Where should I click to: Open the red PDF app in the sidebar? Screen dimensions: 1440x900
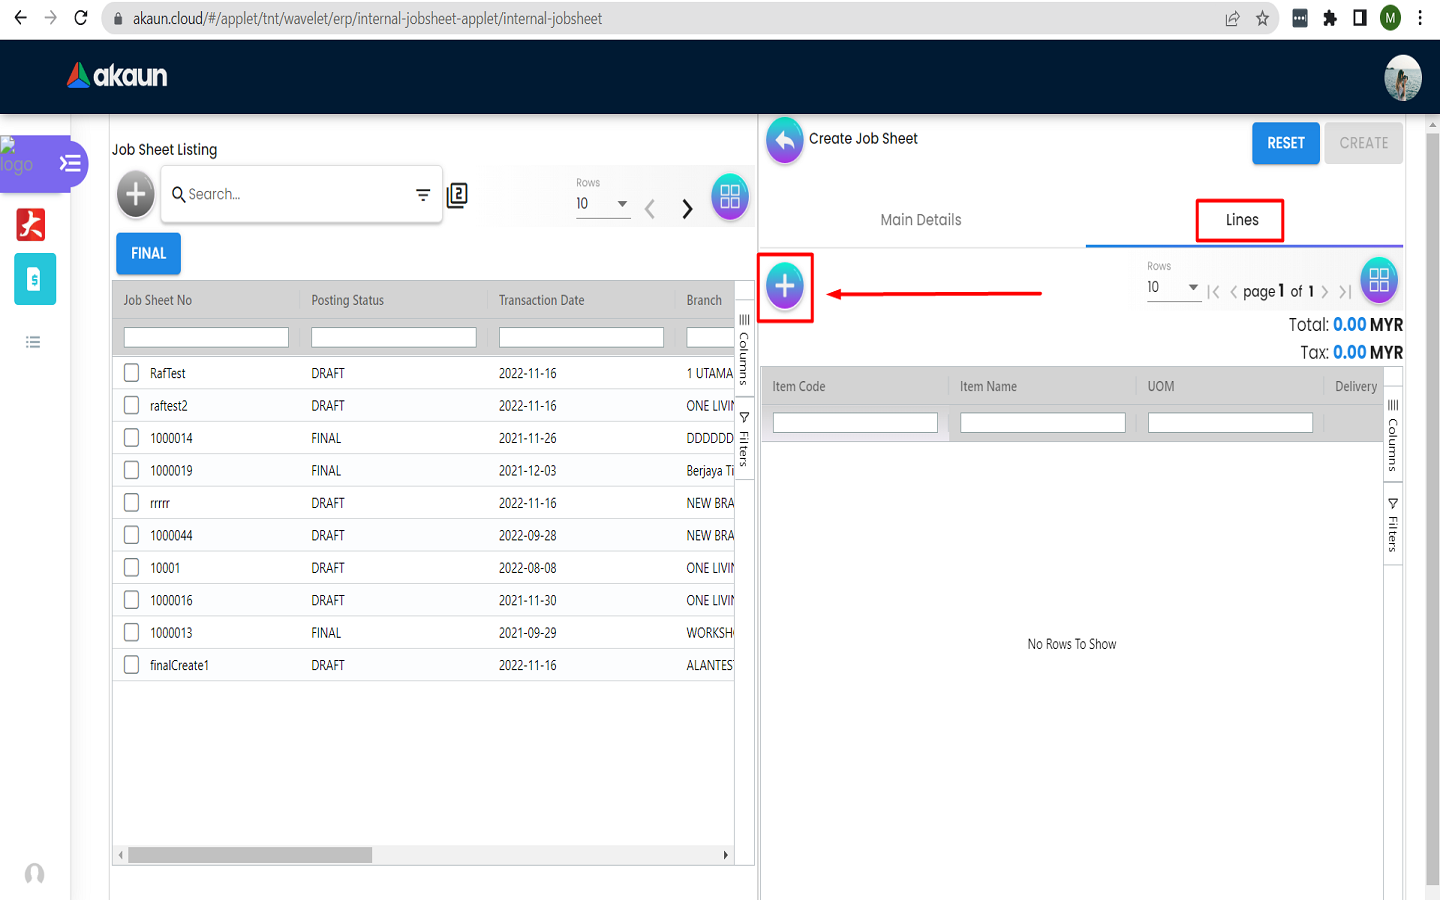coord(31,225)
